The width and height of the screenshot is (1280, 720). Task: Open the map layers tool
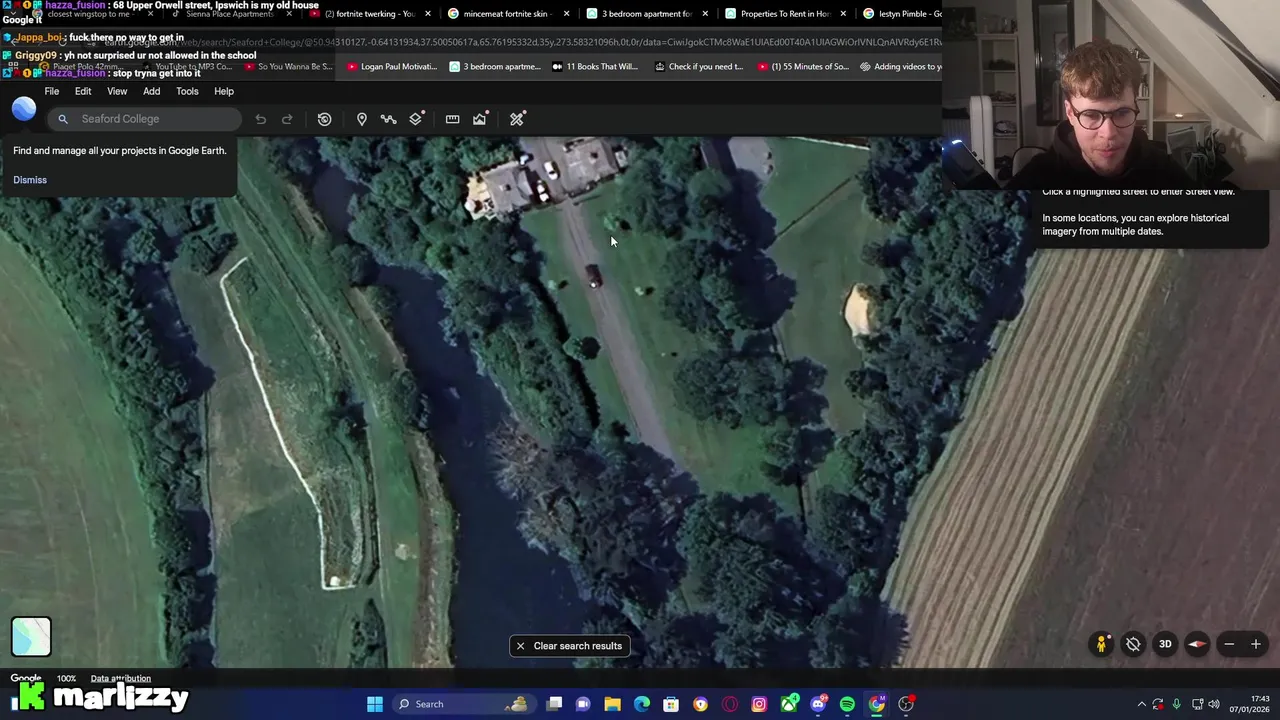click(416, 119)
